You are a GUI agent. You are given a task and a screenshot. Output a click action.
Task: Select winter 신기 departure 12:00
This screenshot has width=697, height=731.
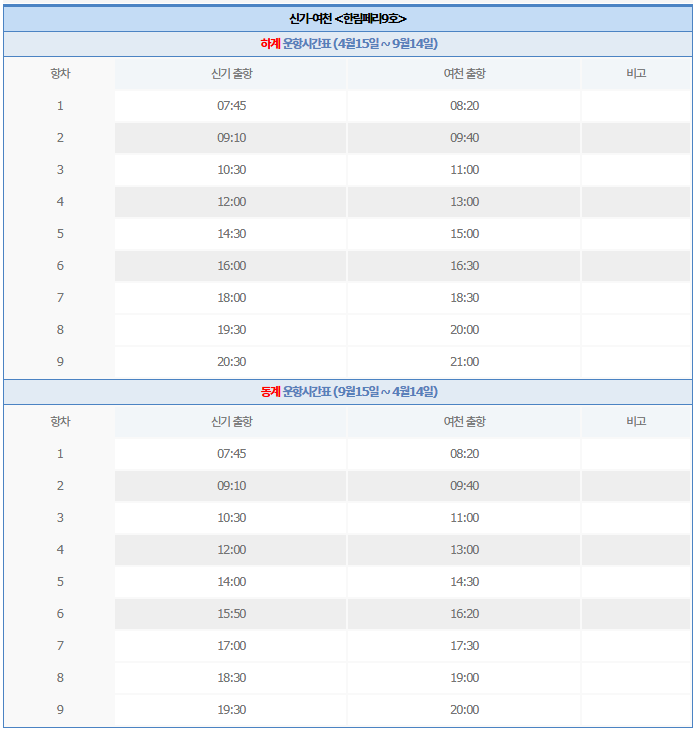coord(232,550)
